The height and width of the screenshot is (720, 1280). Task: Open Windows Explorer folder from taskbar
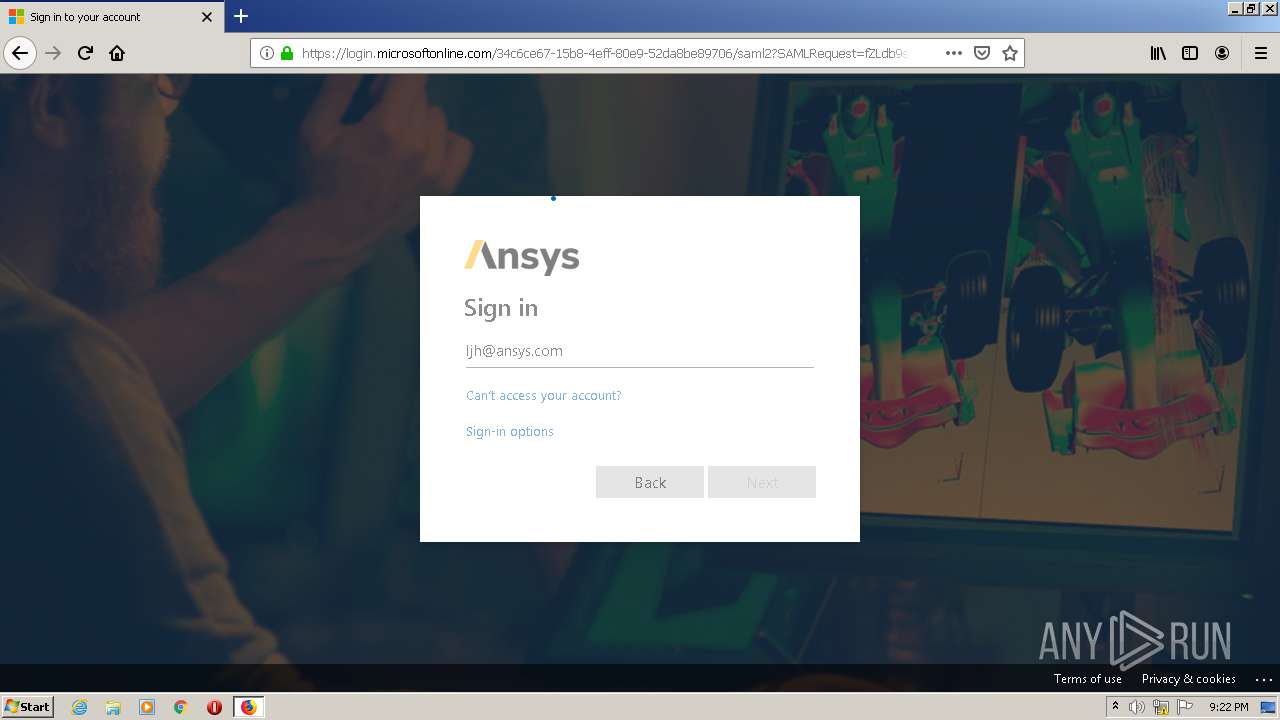click(x=113, y=707)
